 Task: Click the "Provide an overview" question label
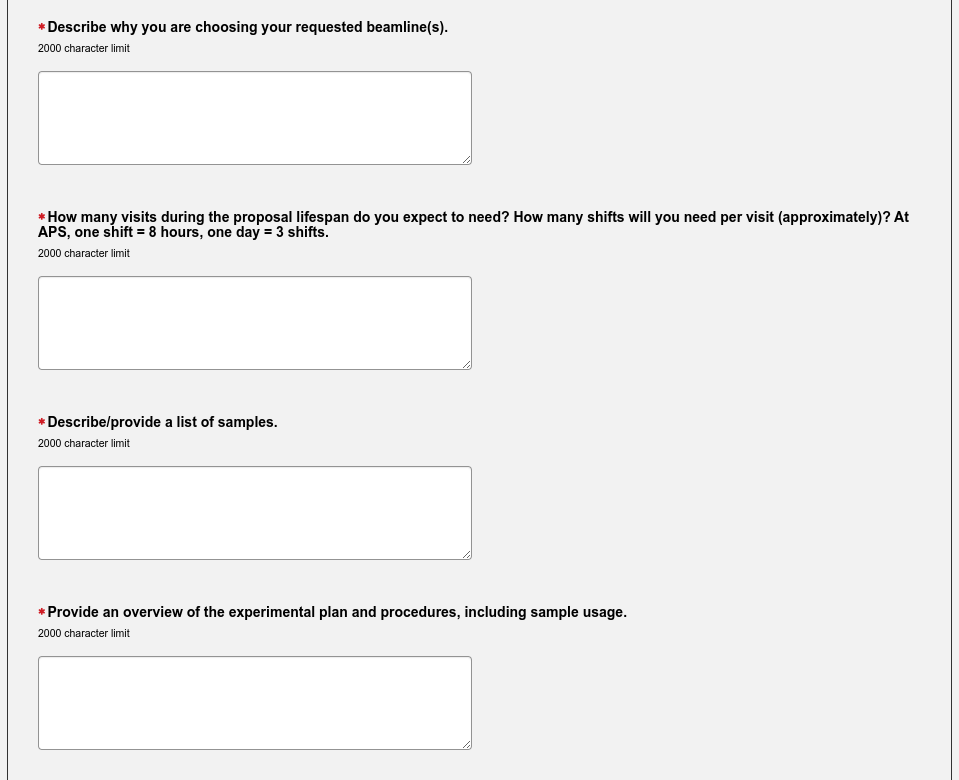pos(337,612)
